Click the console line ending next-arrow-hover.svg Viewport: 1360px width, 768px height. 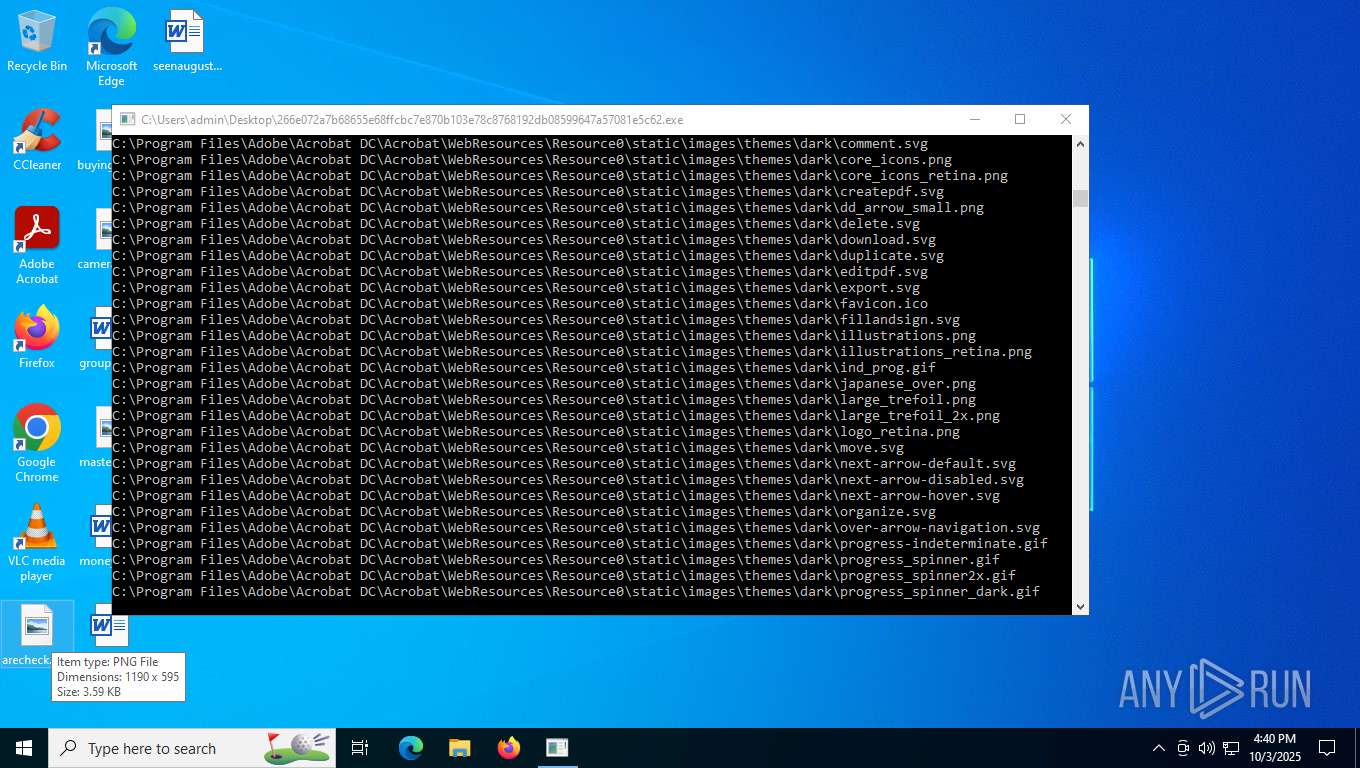pos(556,496)
